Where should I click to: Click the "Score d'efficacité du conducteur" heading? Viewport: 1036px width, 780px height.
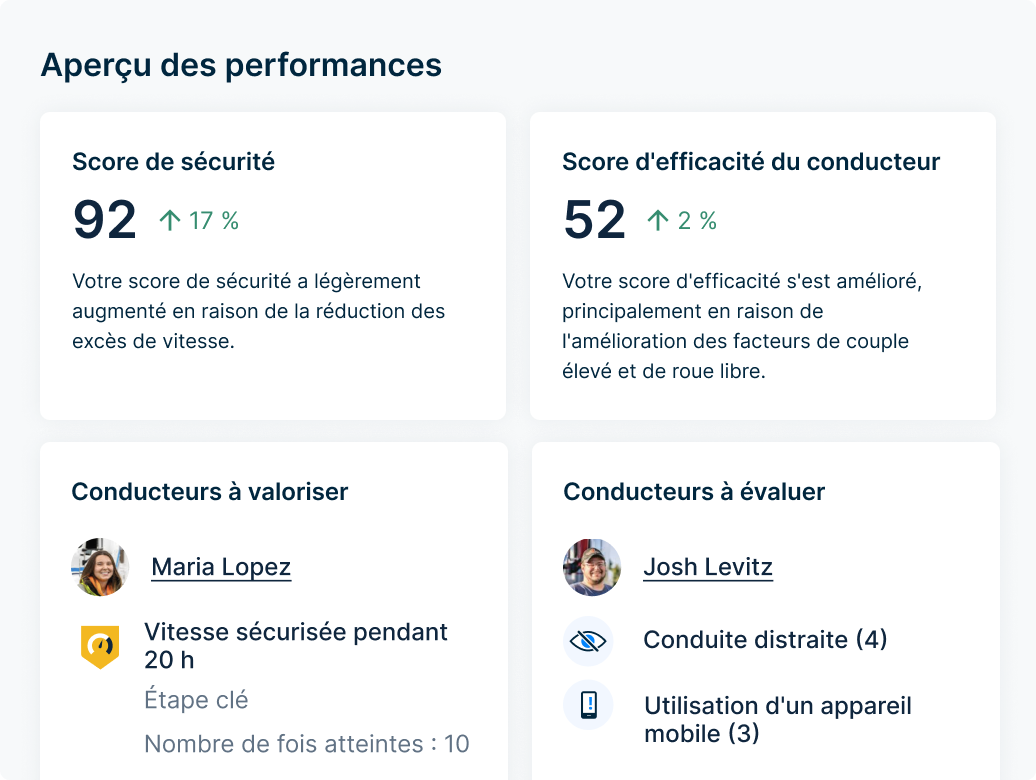[751, 161]
